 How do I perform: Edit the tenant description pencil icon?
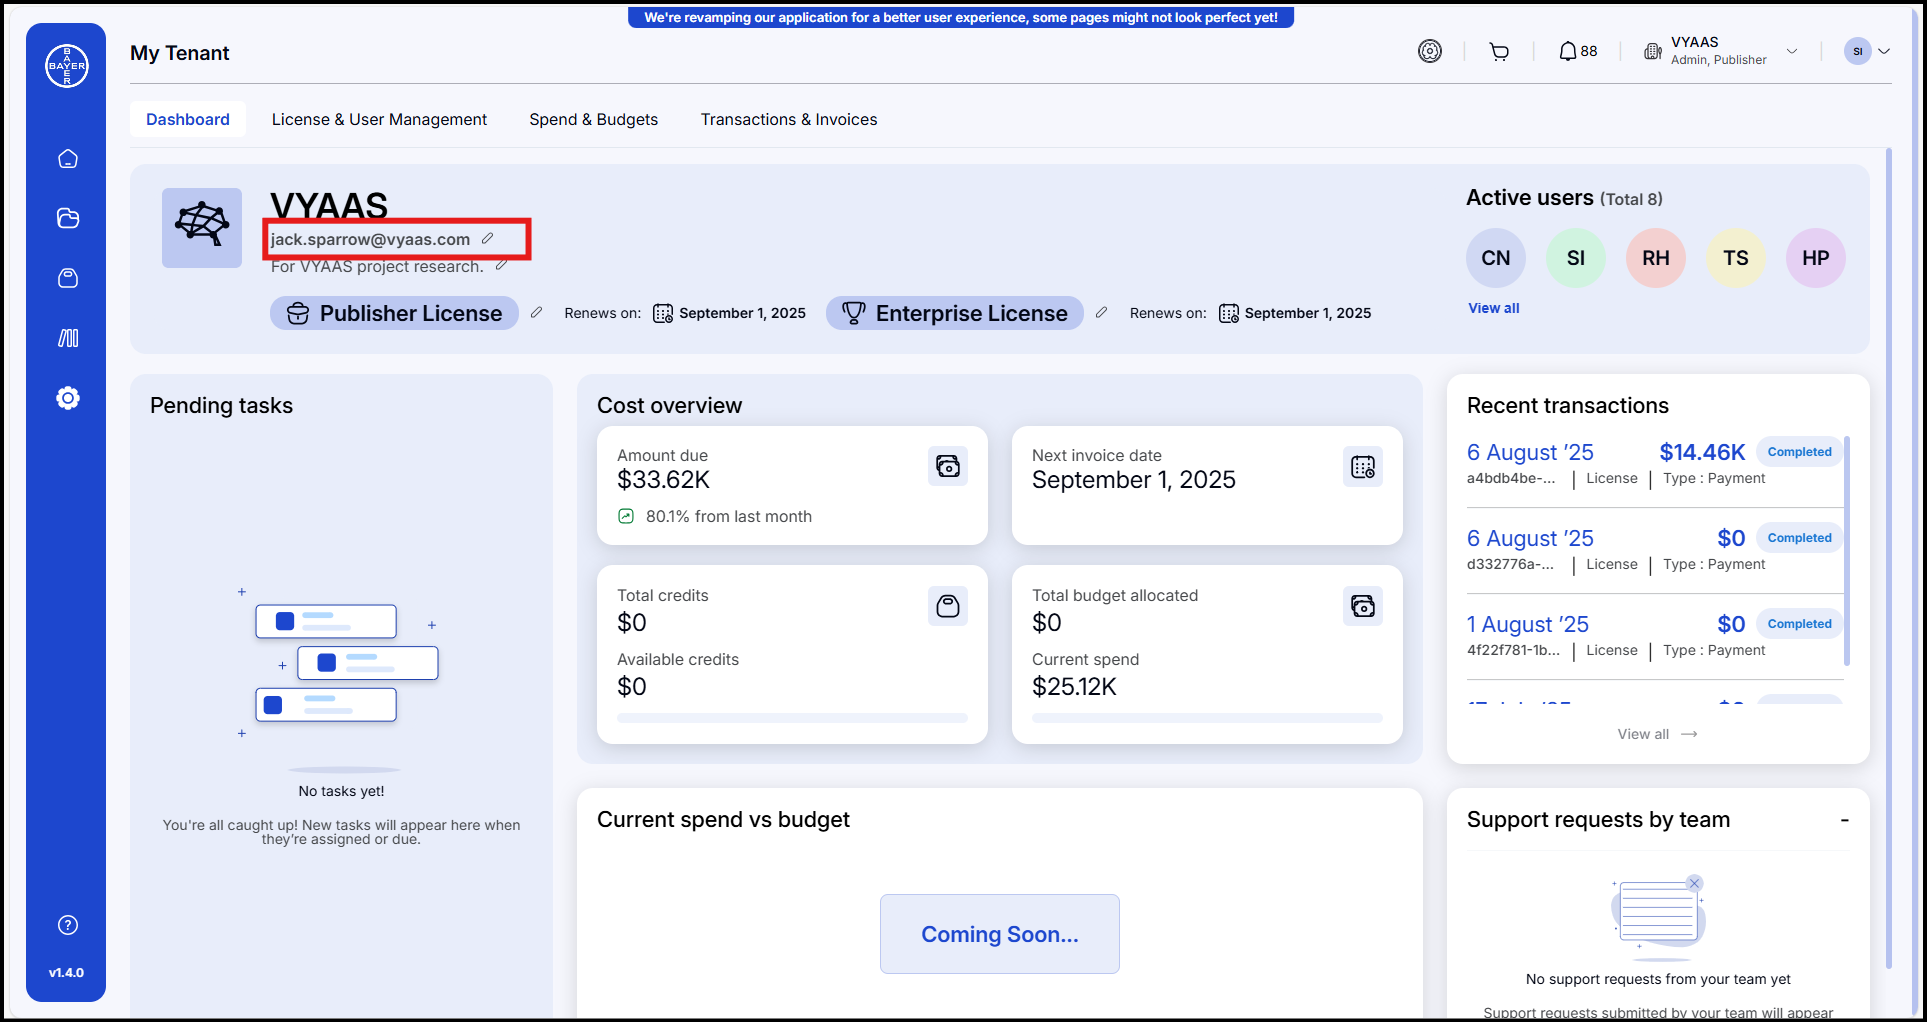(502, 265)
